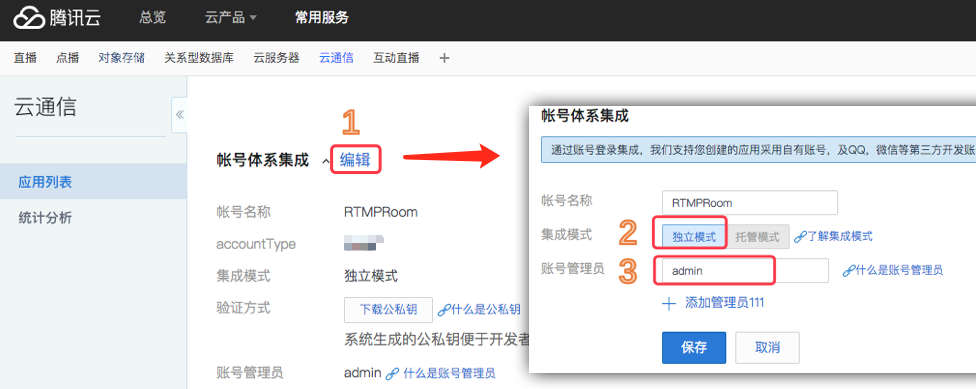Click plus icon beside 添加管理员111
Image resolution: width=976 pixels, height=389 pixels.
point(669,303)
